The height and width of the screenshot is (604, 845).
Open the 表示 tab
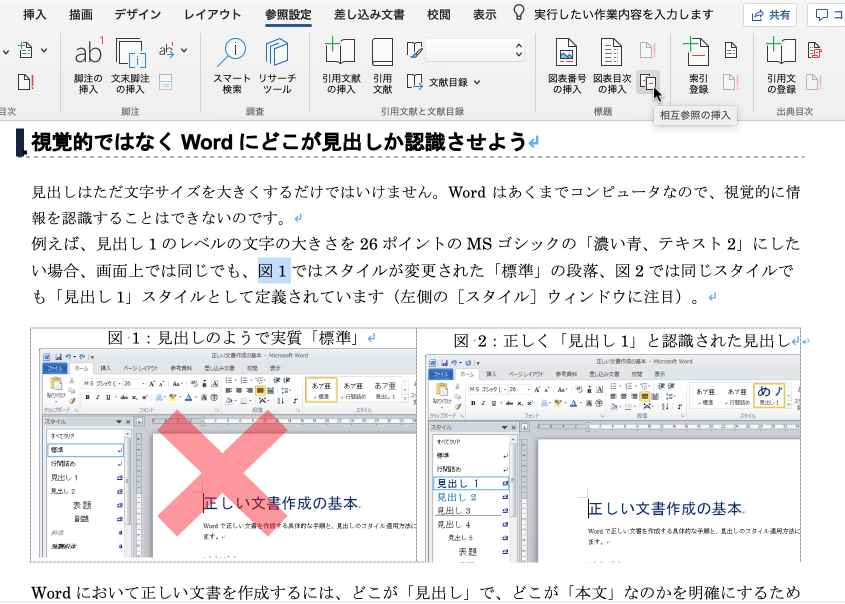(x=484, y=15)
